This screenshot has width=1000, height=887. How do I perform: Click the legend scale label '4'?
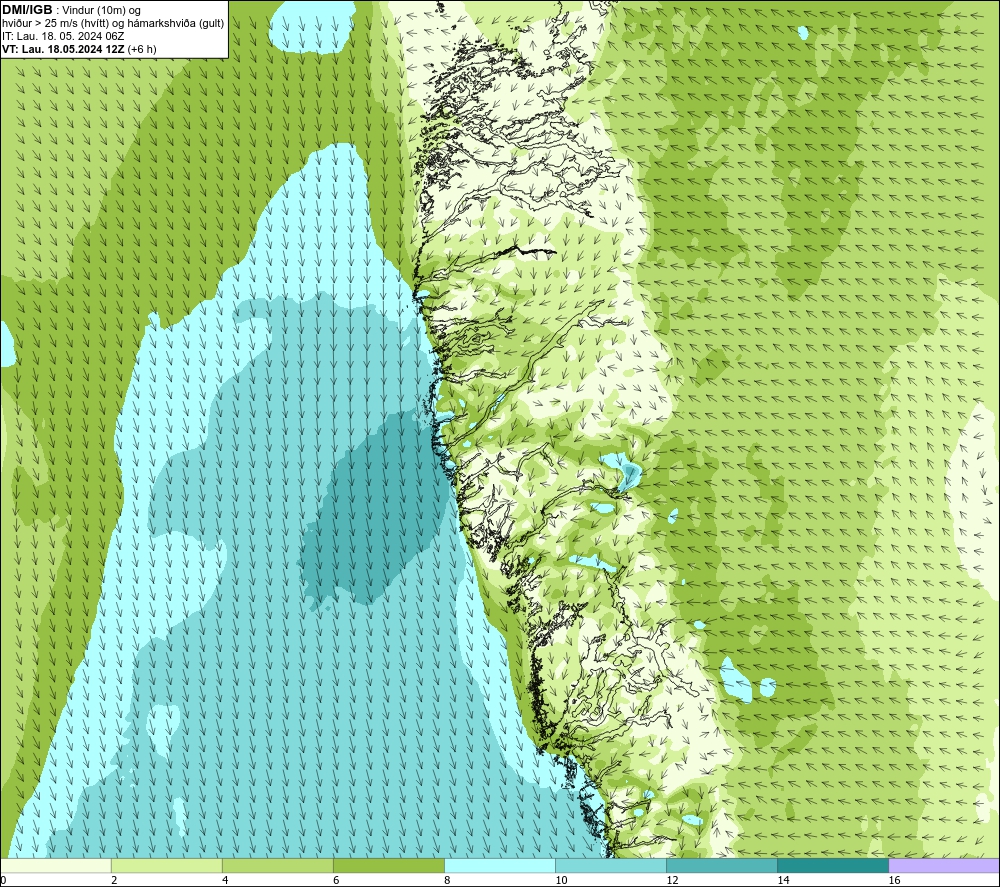[225, 880]
